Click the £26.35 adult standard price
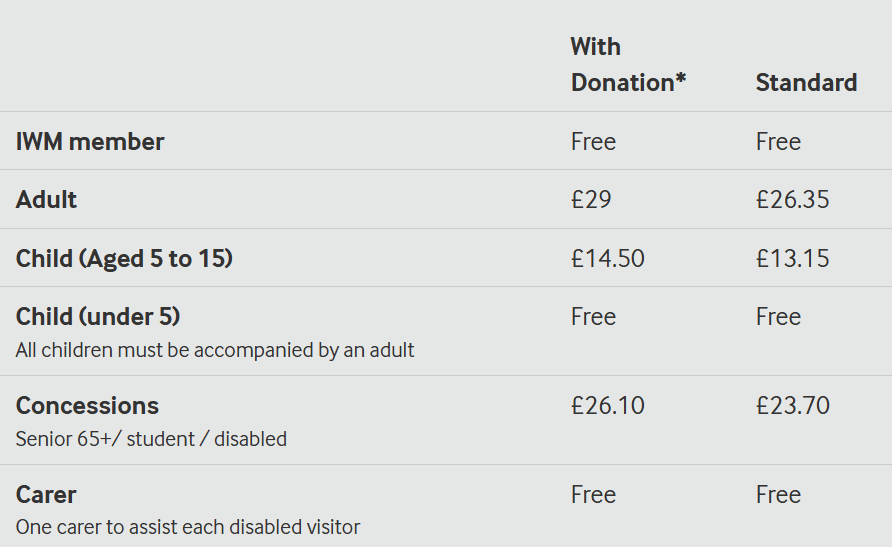892x547 pixels. 792,200
